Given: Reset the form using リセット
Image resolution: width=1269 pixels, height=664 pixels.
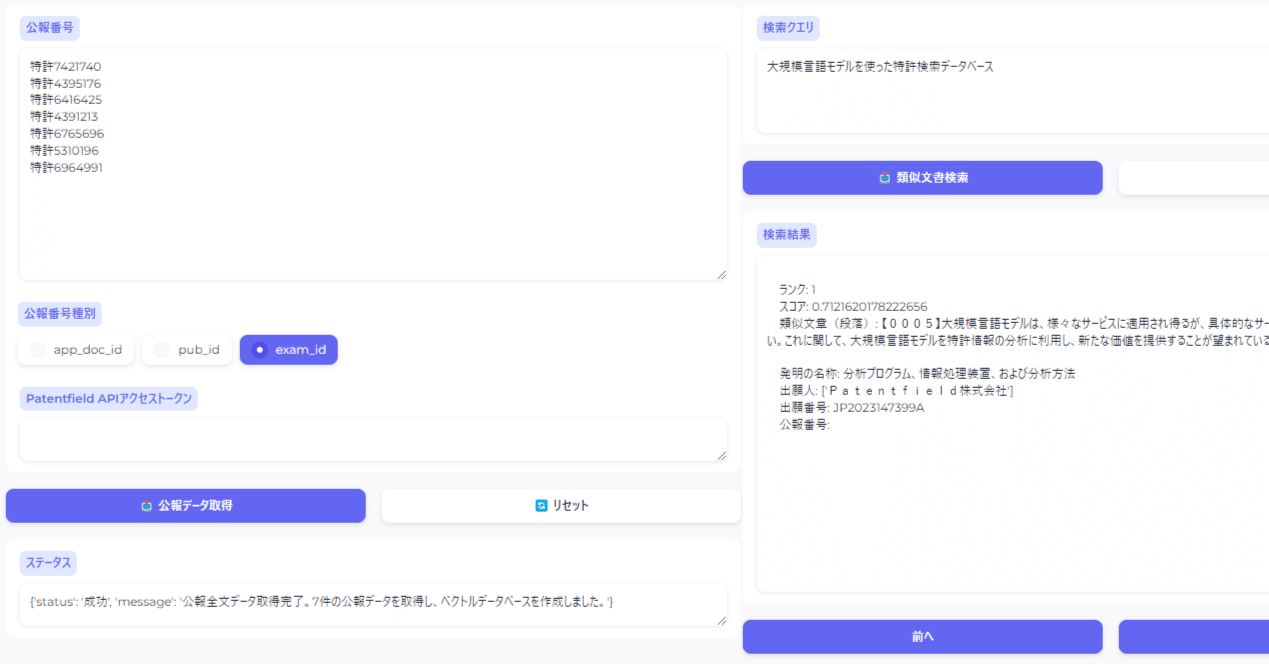Looking at the screenshot, I should click(560, 505).
